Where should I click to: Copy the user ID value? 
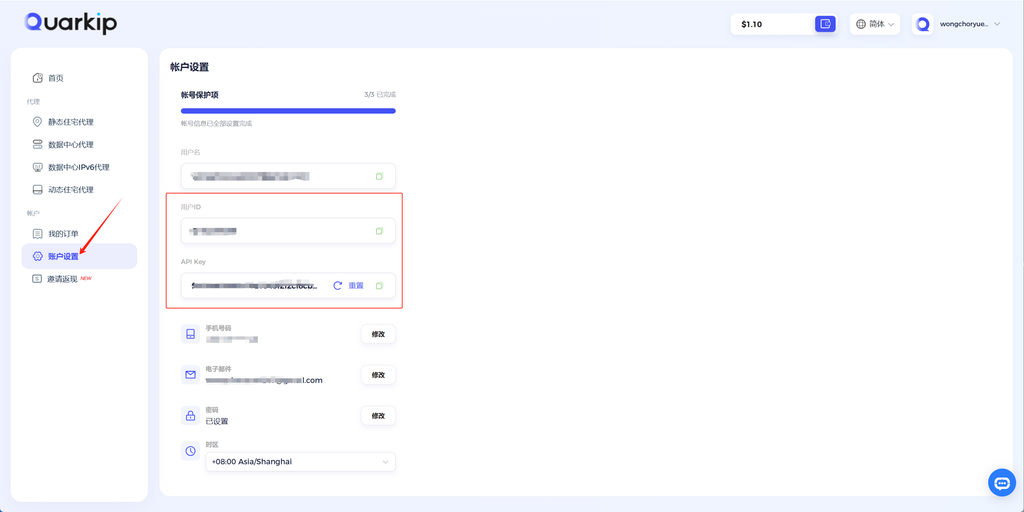click(379, 231)
